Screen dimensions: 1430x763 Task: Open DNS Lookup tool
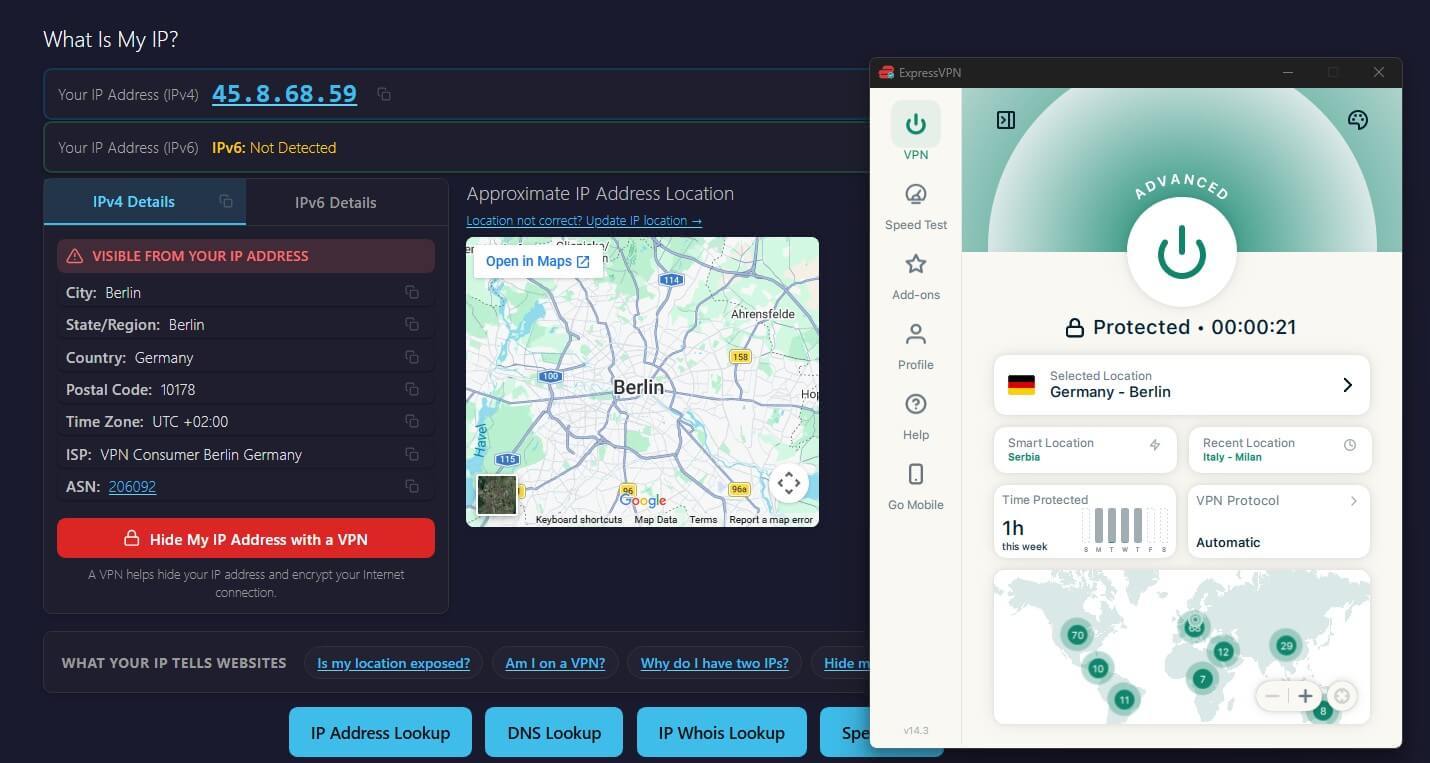click(554, 732)
